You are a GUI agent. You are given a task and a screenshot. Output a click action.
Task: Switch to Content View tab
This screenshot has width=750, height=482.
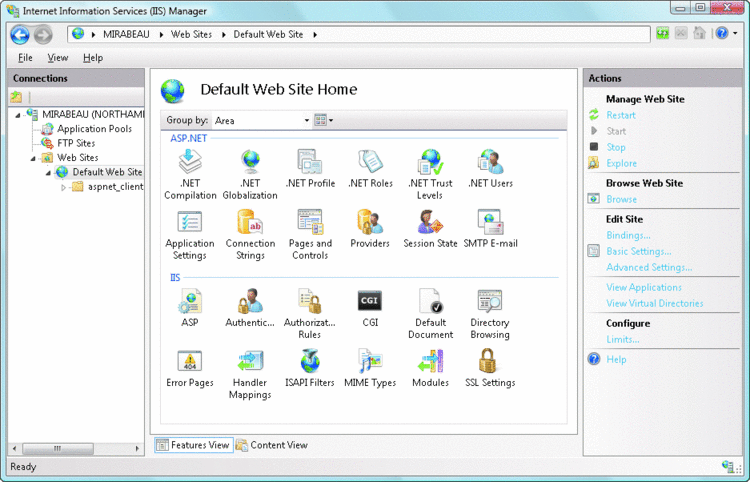pos(272,445)
